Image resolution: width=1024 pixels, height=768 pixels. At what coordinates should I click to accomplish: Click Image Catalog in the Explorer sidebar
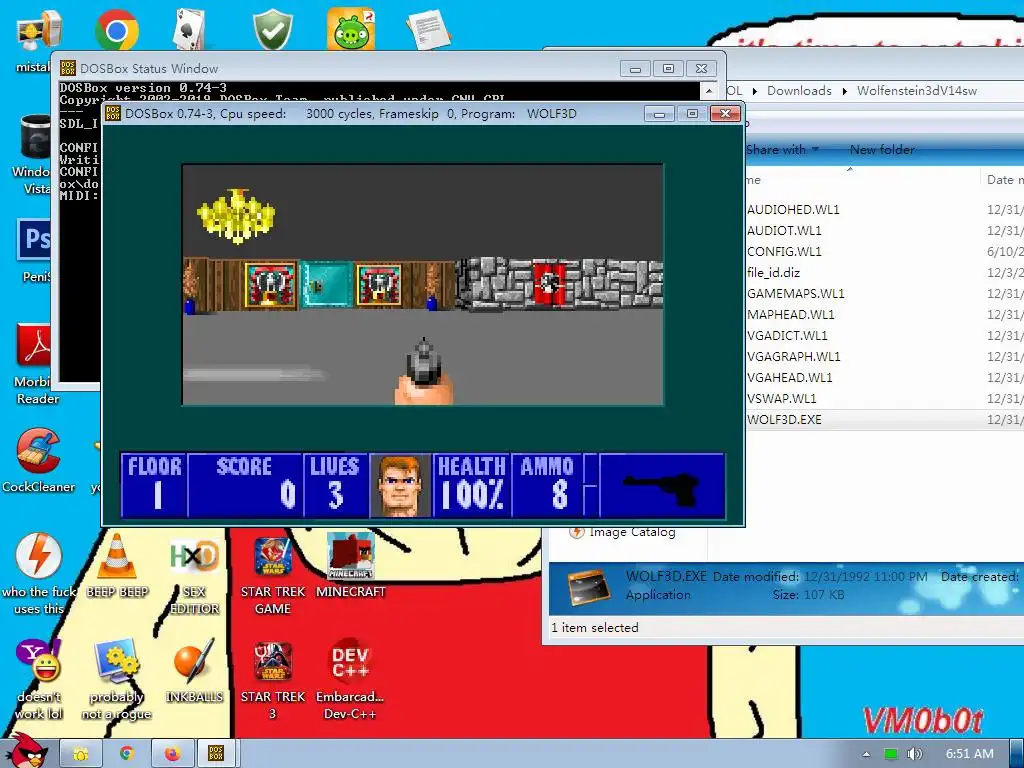coord(632,532)
